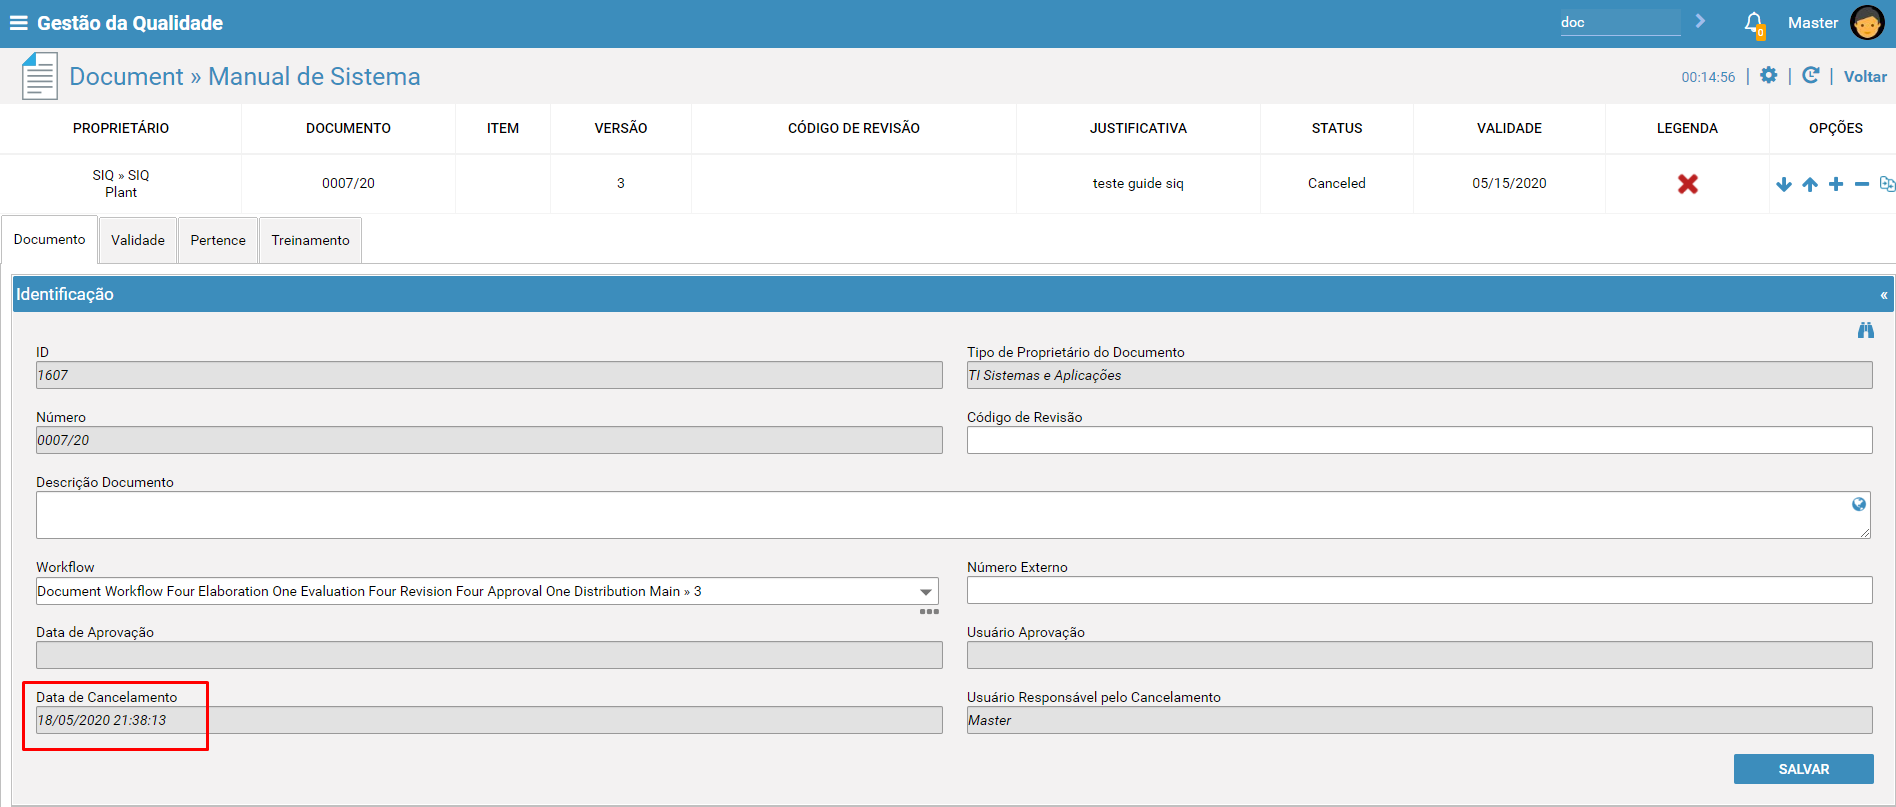
Task: Click the red X legend icon
Action: coord(1688,184)
